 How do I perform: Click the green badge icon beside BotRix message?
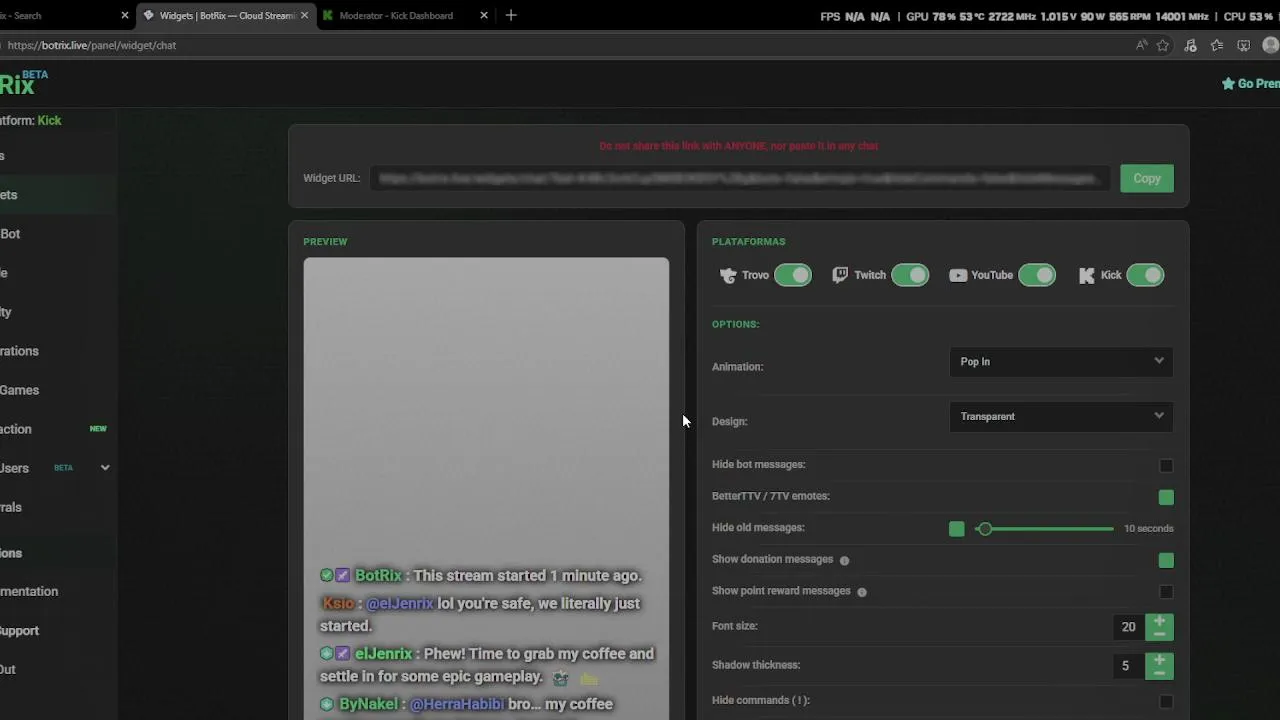[326, 575]
